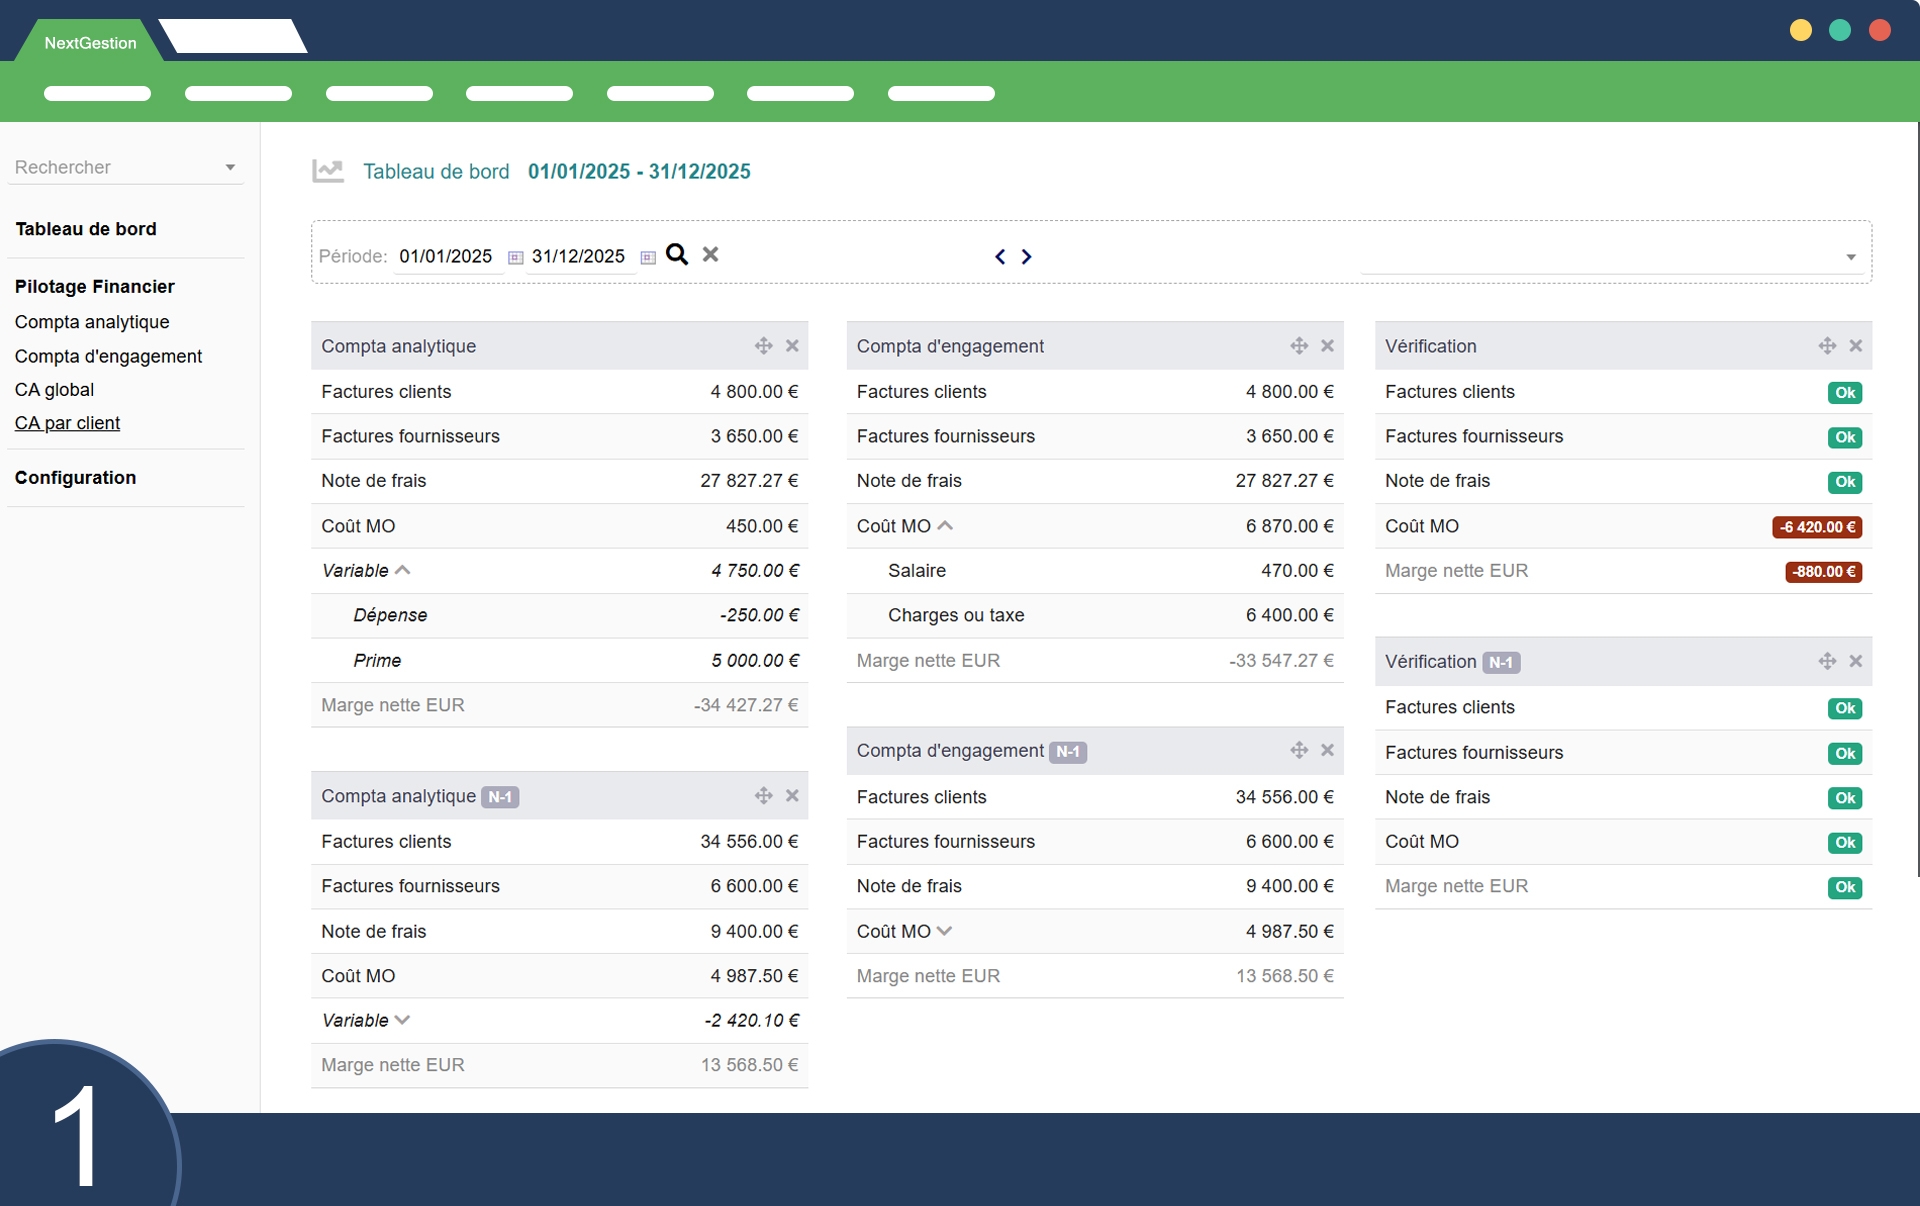Image resolution: width=1920 pixels, height=1206 pixels.
Task: Expand Variable row in Compta analytique N-1
Action: 403,1020
